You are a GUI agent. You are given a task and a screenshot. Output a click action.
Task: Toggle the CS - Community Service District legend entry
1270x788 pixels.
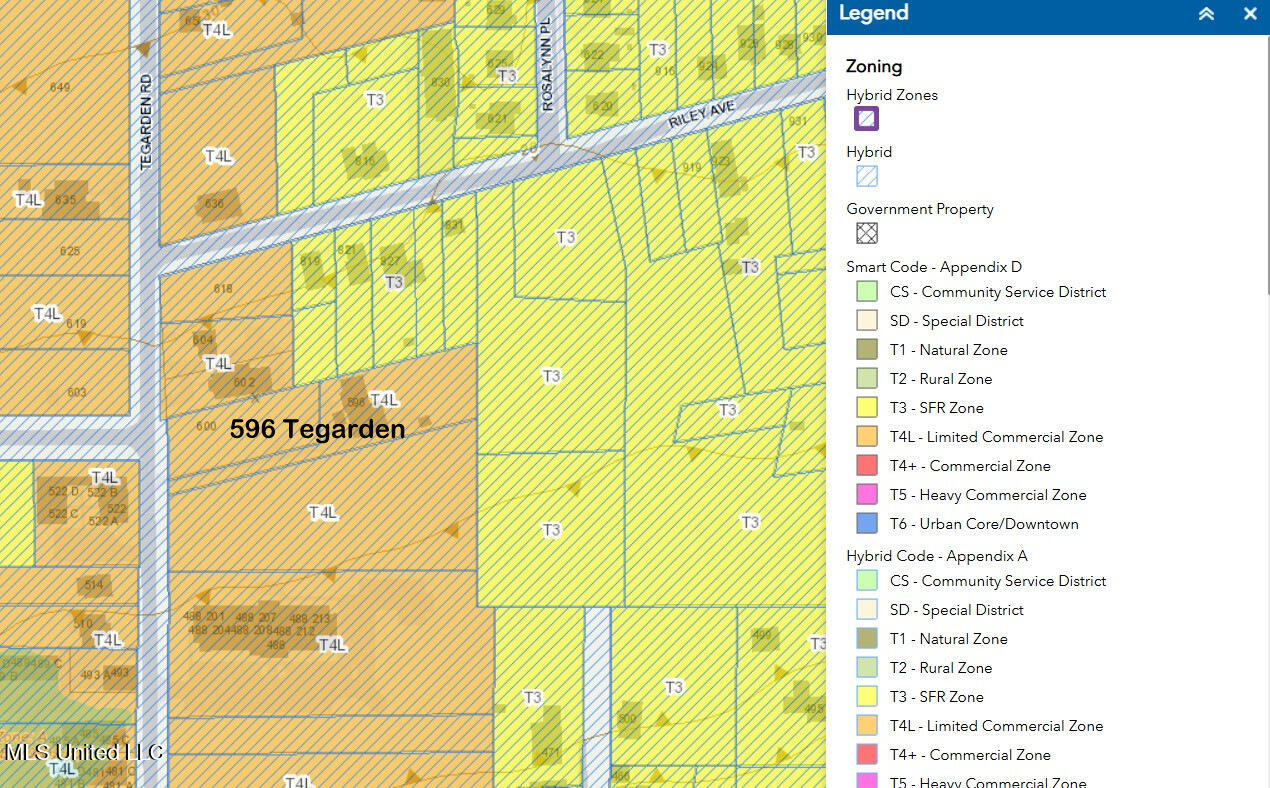pyautogui.click(x=997, y=291)
